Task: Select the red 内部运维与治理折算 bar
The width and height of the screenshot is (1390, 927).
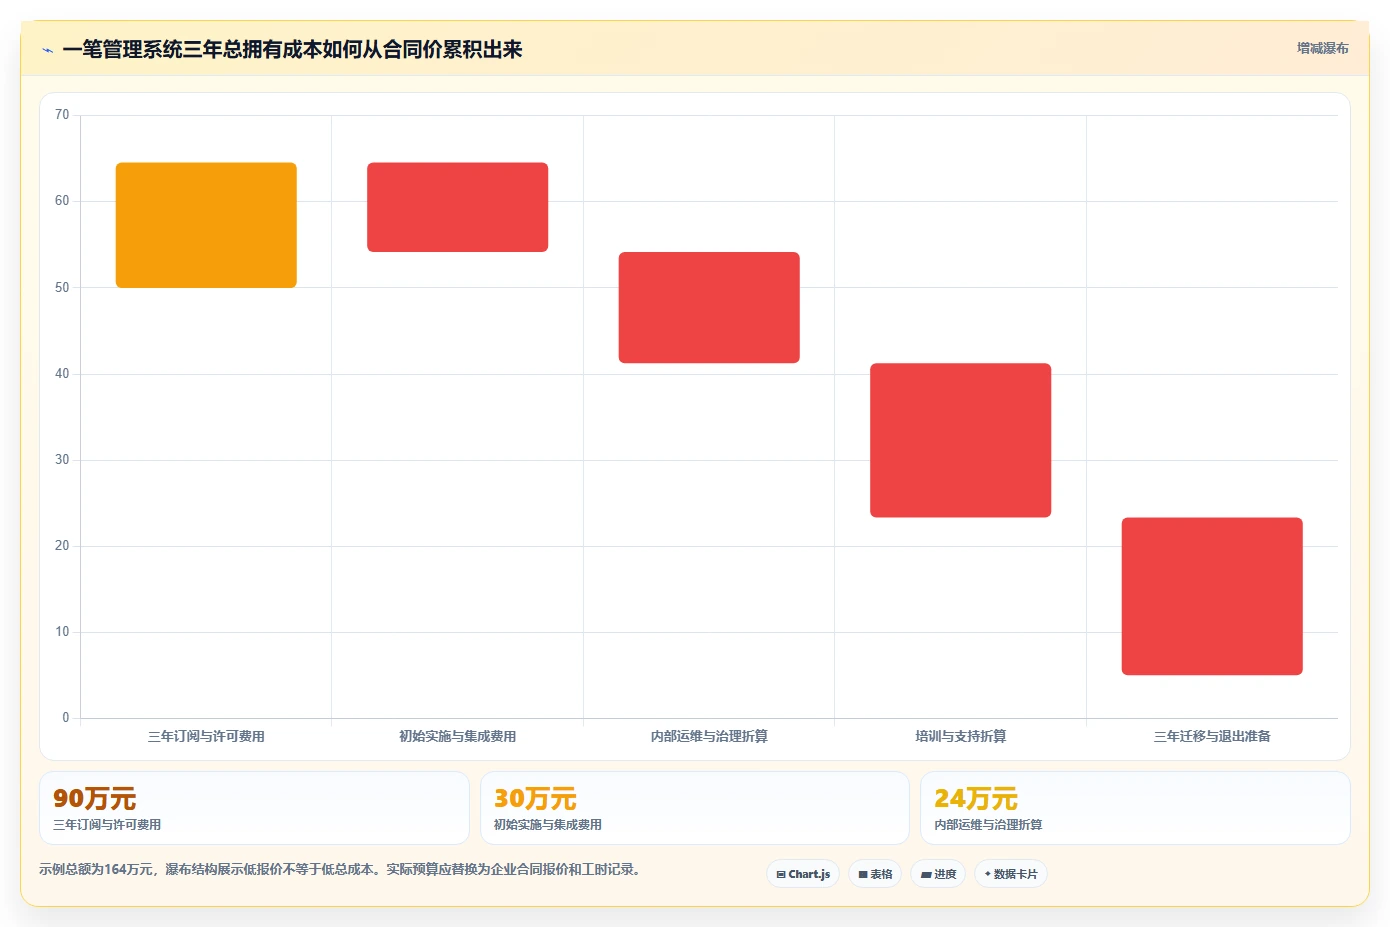Action: point(709,307)
